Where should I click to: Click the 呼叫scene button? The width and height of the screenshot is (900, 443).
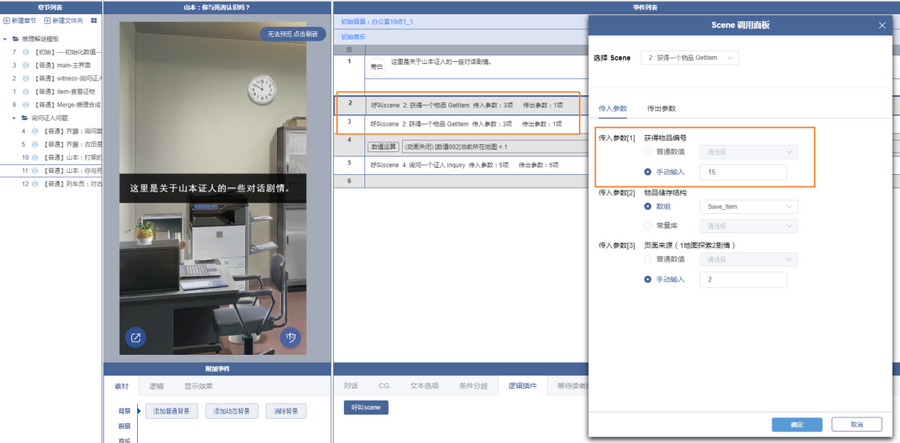pyautogui.click(x=365, y=408)
